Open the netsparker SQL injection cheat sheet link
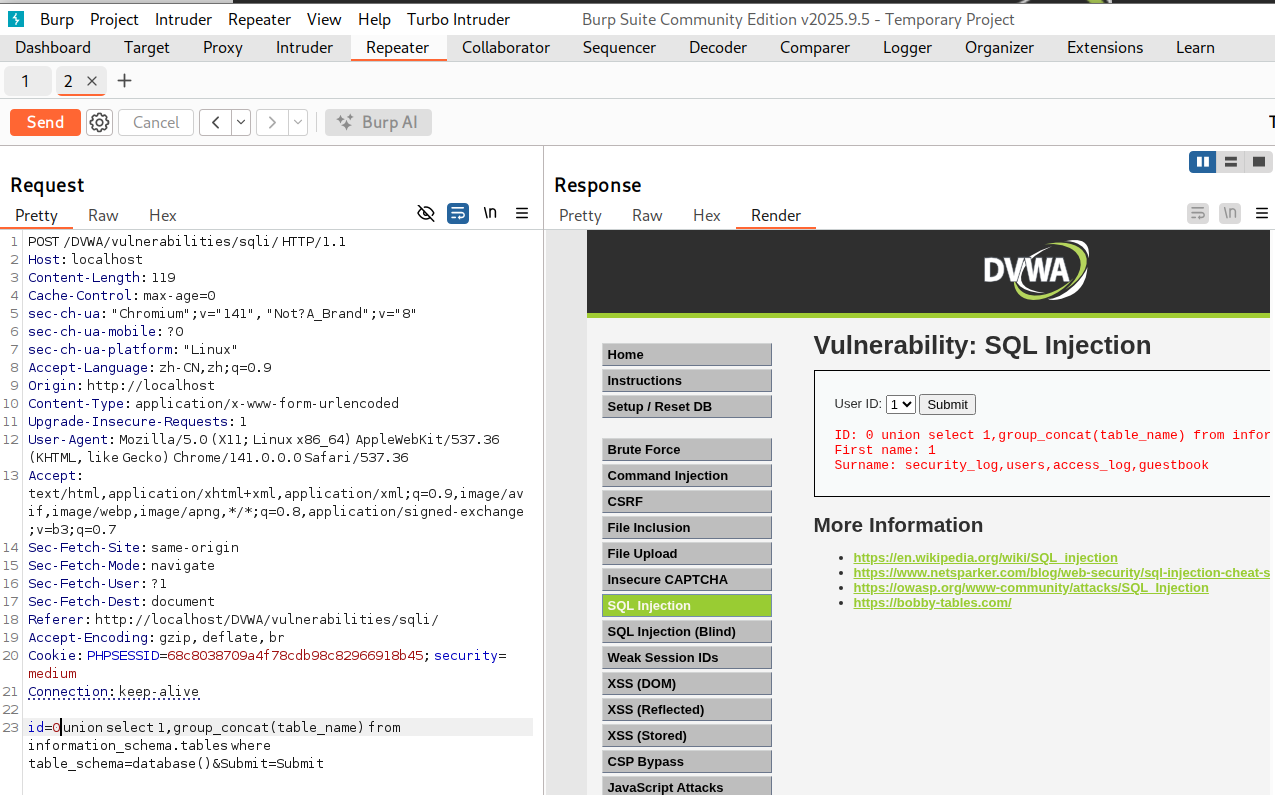Image resolution: width=1275 pixels, height=795 pixels. [x=1062, y=572]
